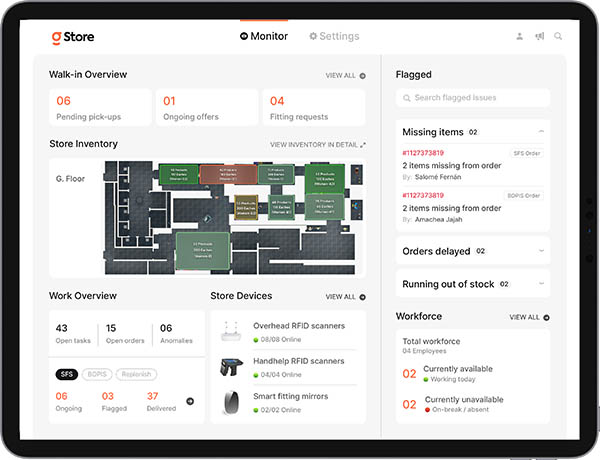Switch to the Settings tab
This screenshot has height=460, width=600.
pyautogui.click(x=334, y=36)
